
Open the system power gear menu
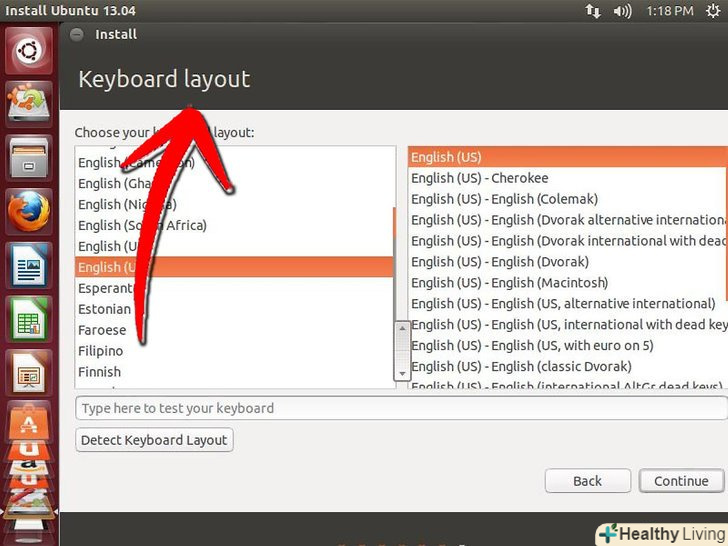coord(713,11)
